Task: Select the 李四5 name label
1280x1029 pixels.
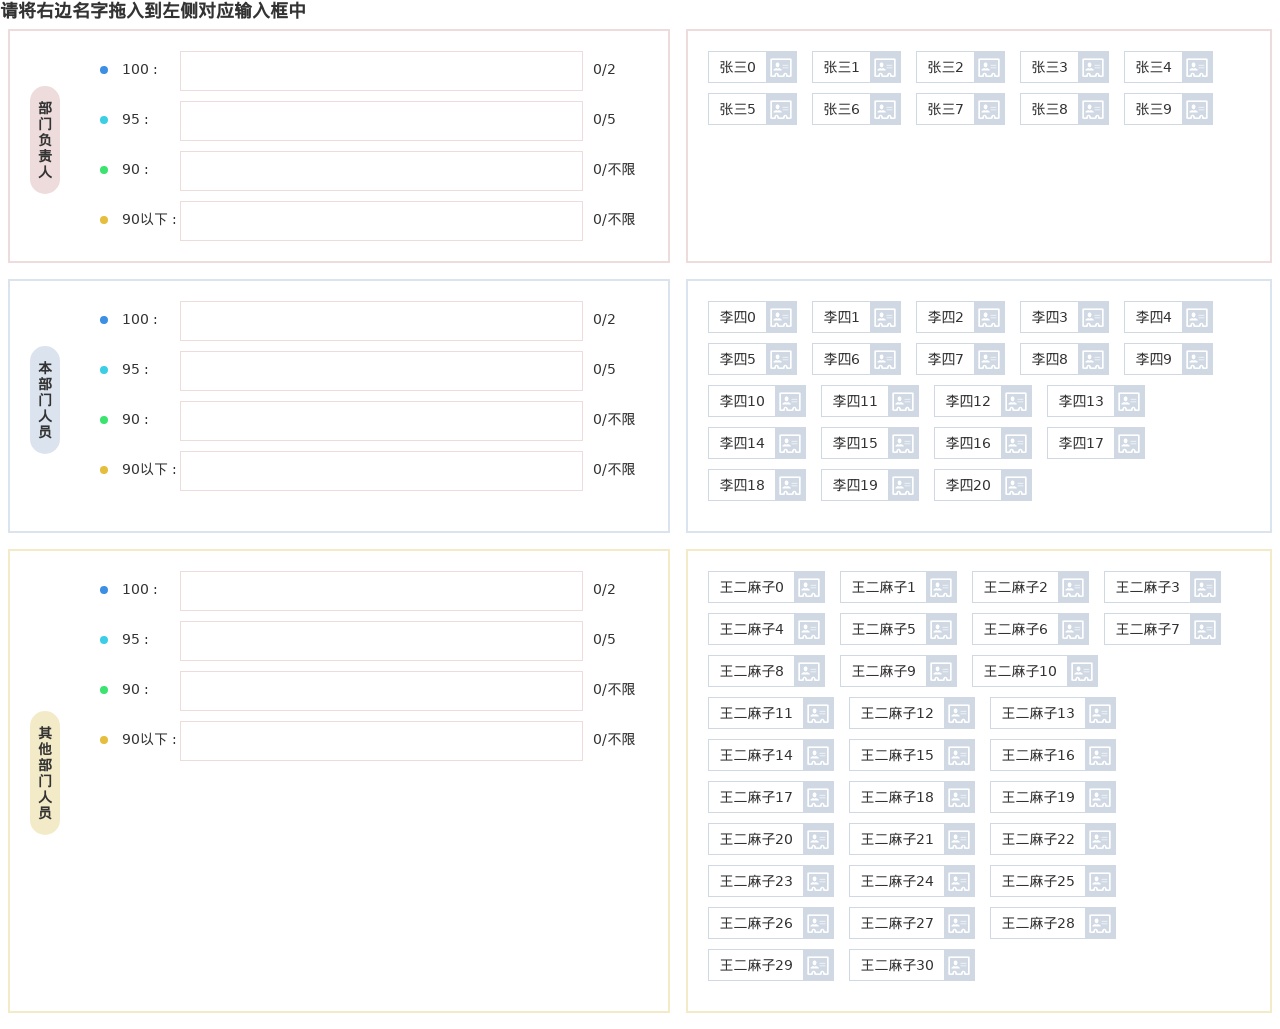Action: tap(737, 360)
